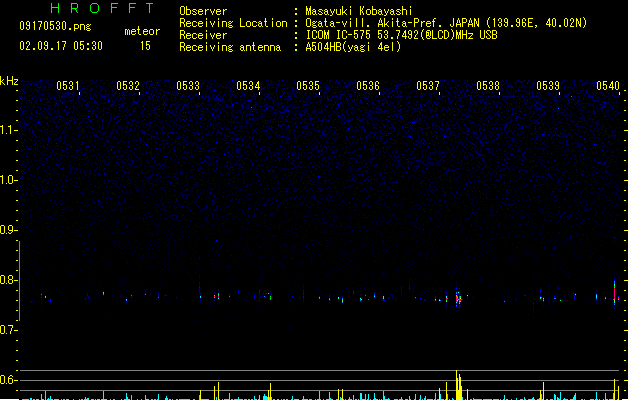The image size is (629, 400).
Task: Click the 0534 time marker
Action: pos(248,86)
